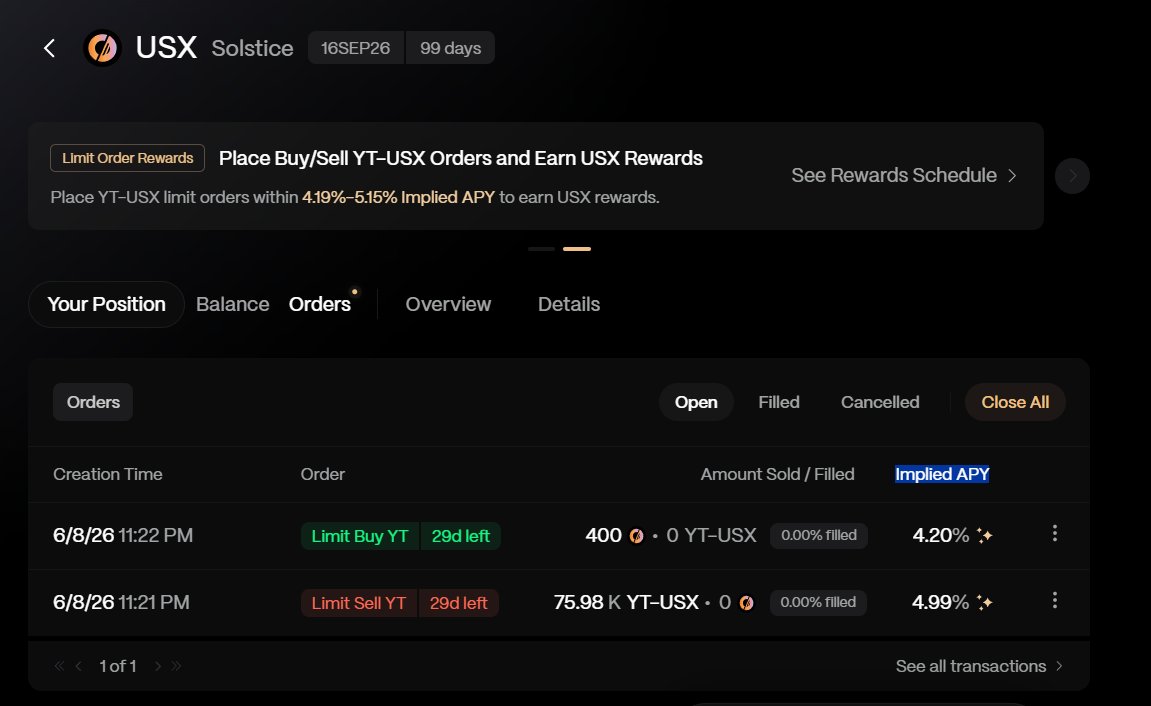
Task: Click USX coin icon in buy row
Action: [636, 536]
